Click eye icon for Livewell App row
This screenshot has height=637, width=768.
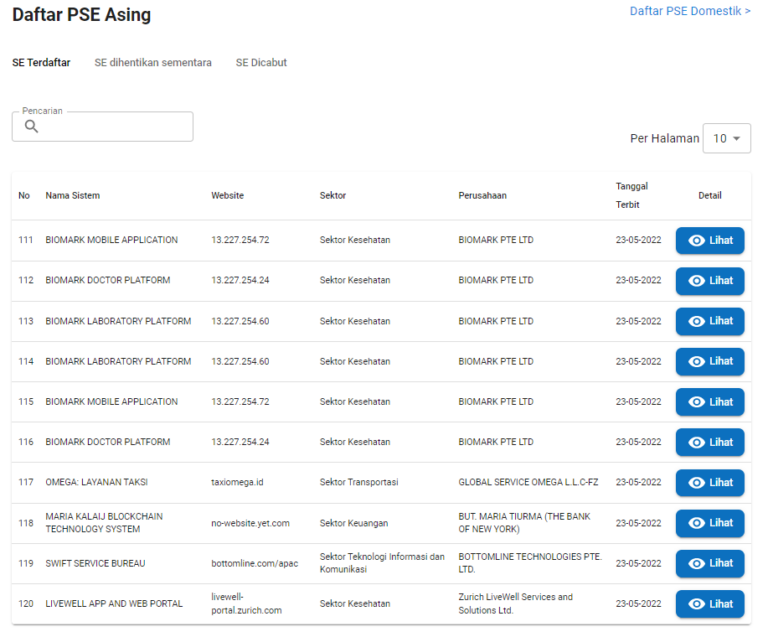[x=697, y=604]
